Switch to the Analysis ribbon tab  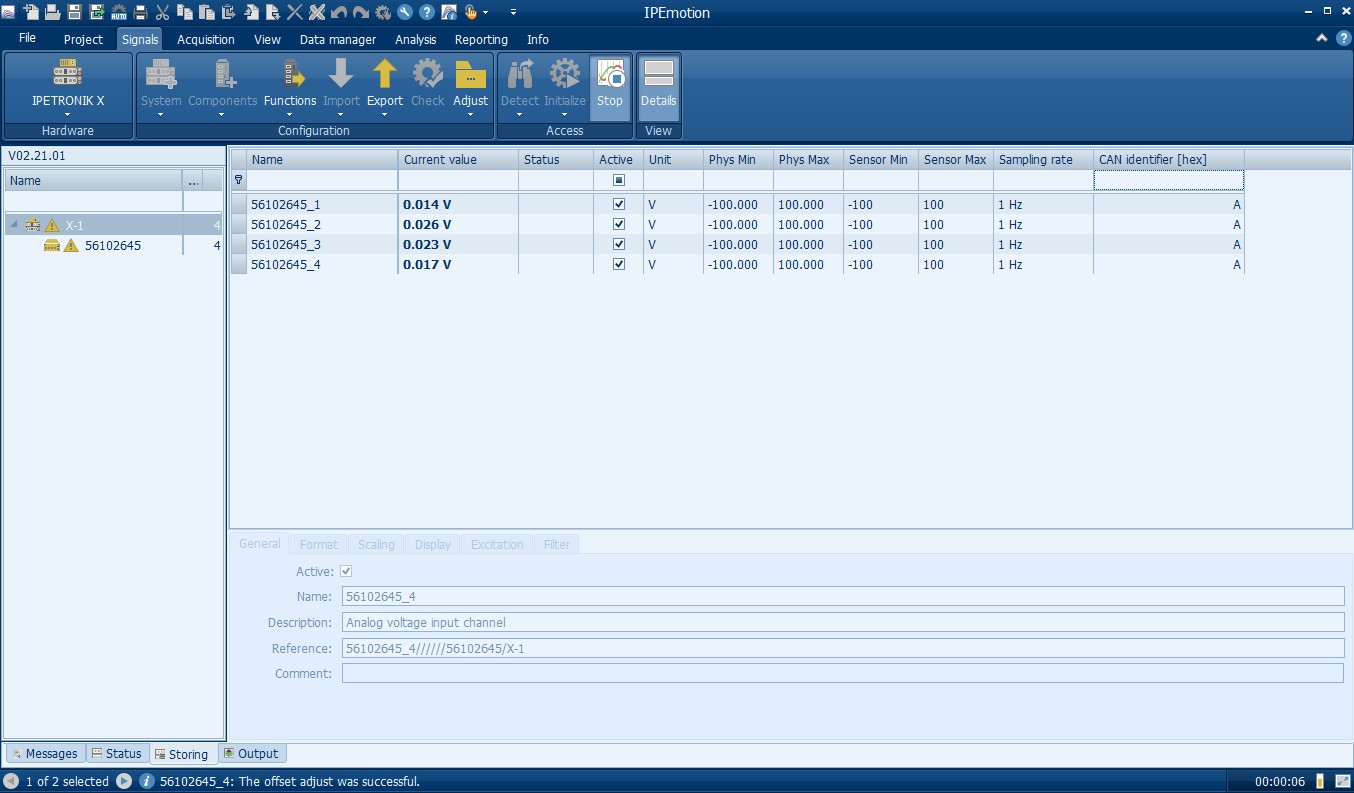click(416, 40)
